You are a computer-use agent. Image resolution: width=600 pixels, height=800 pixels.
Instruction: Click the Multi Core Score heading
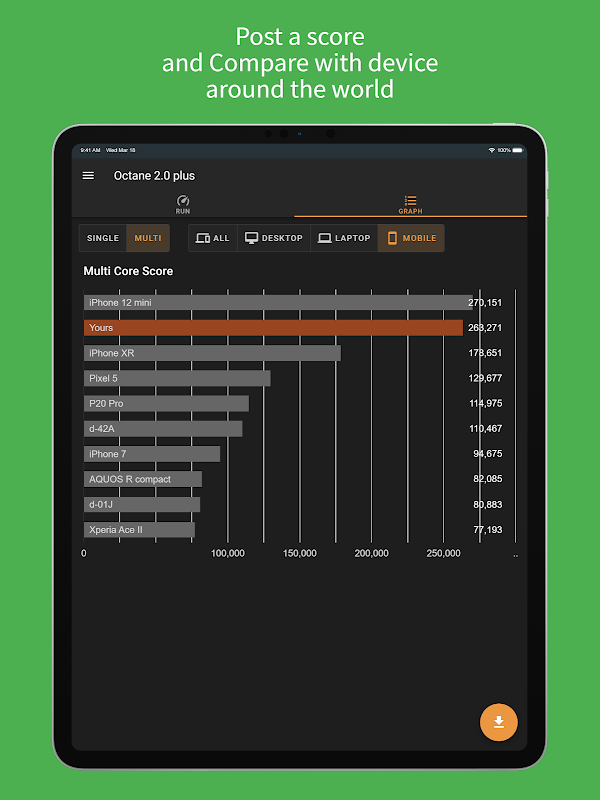click(128, 271)
